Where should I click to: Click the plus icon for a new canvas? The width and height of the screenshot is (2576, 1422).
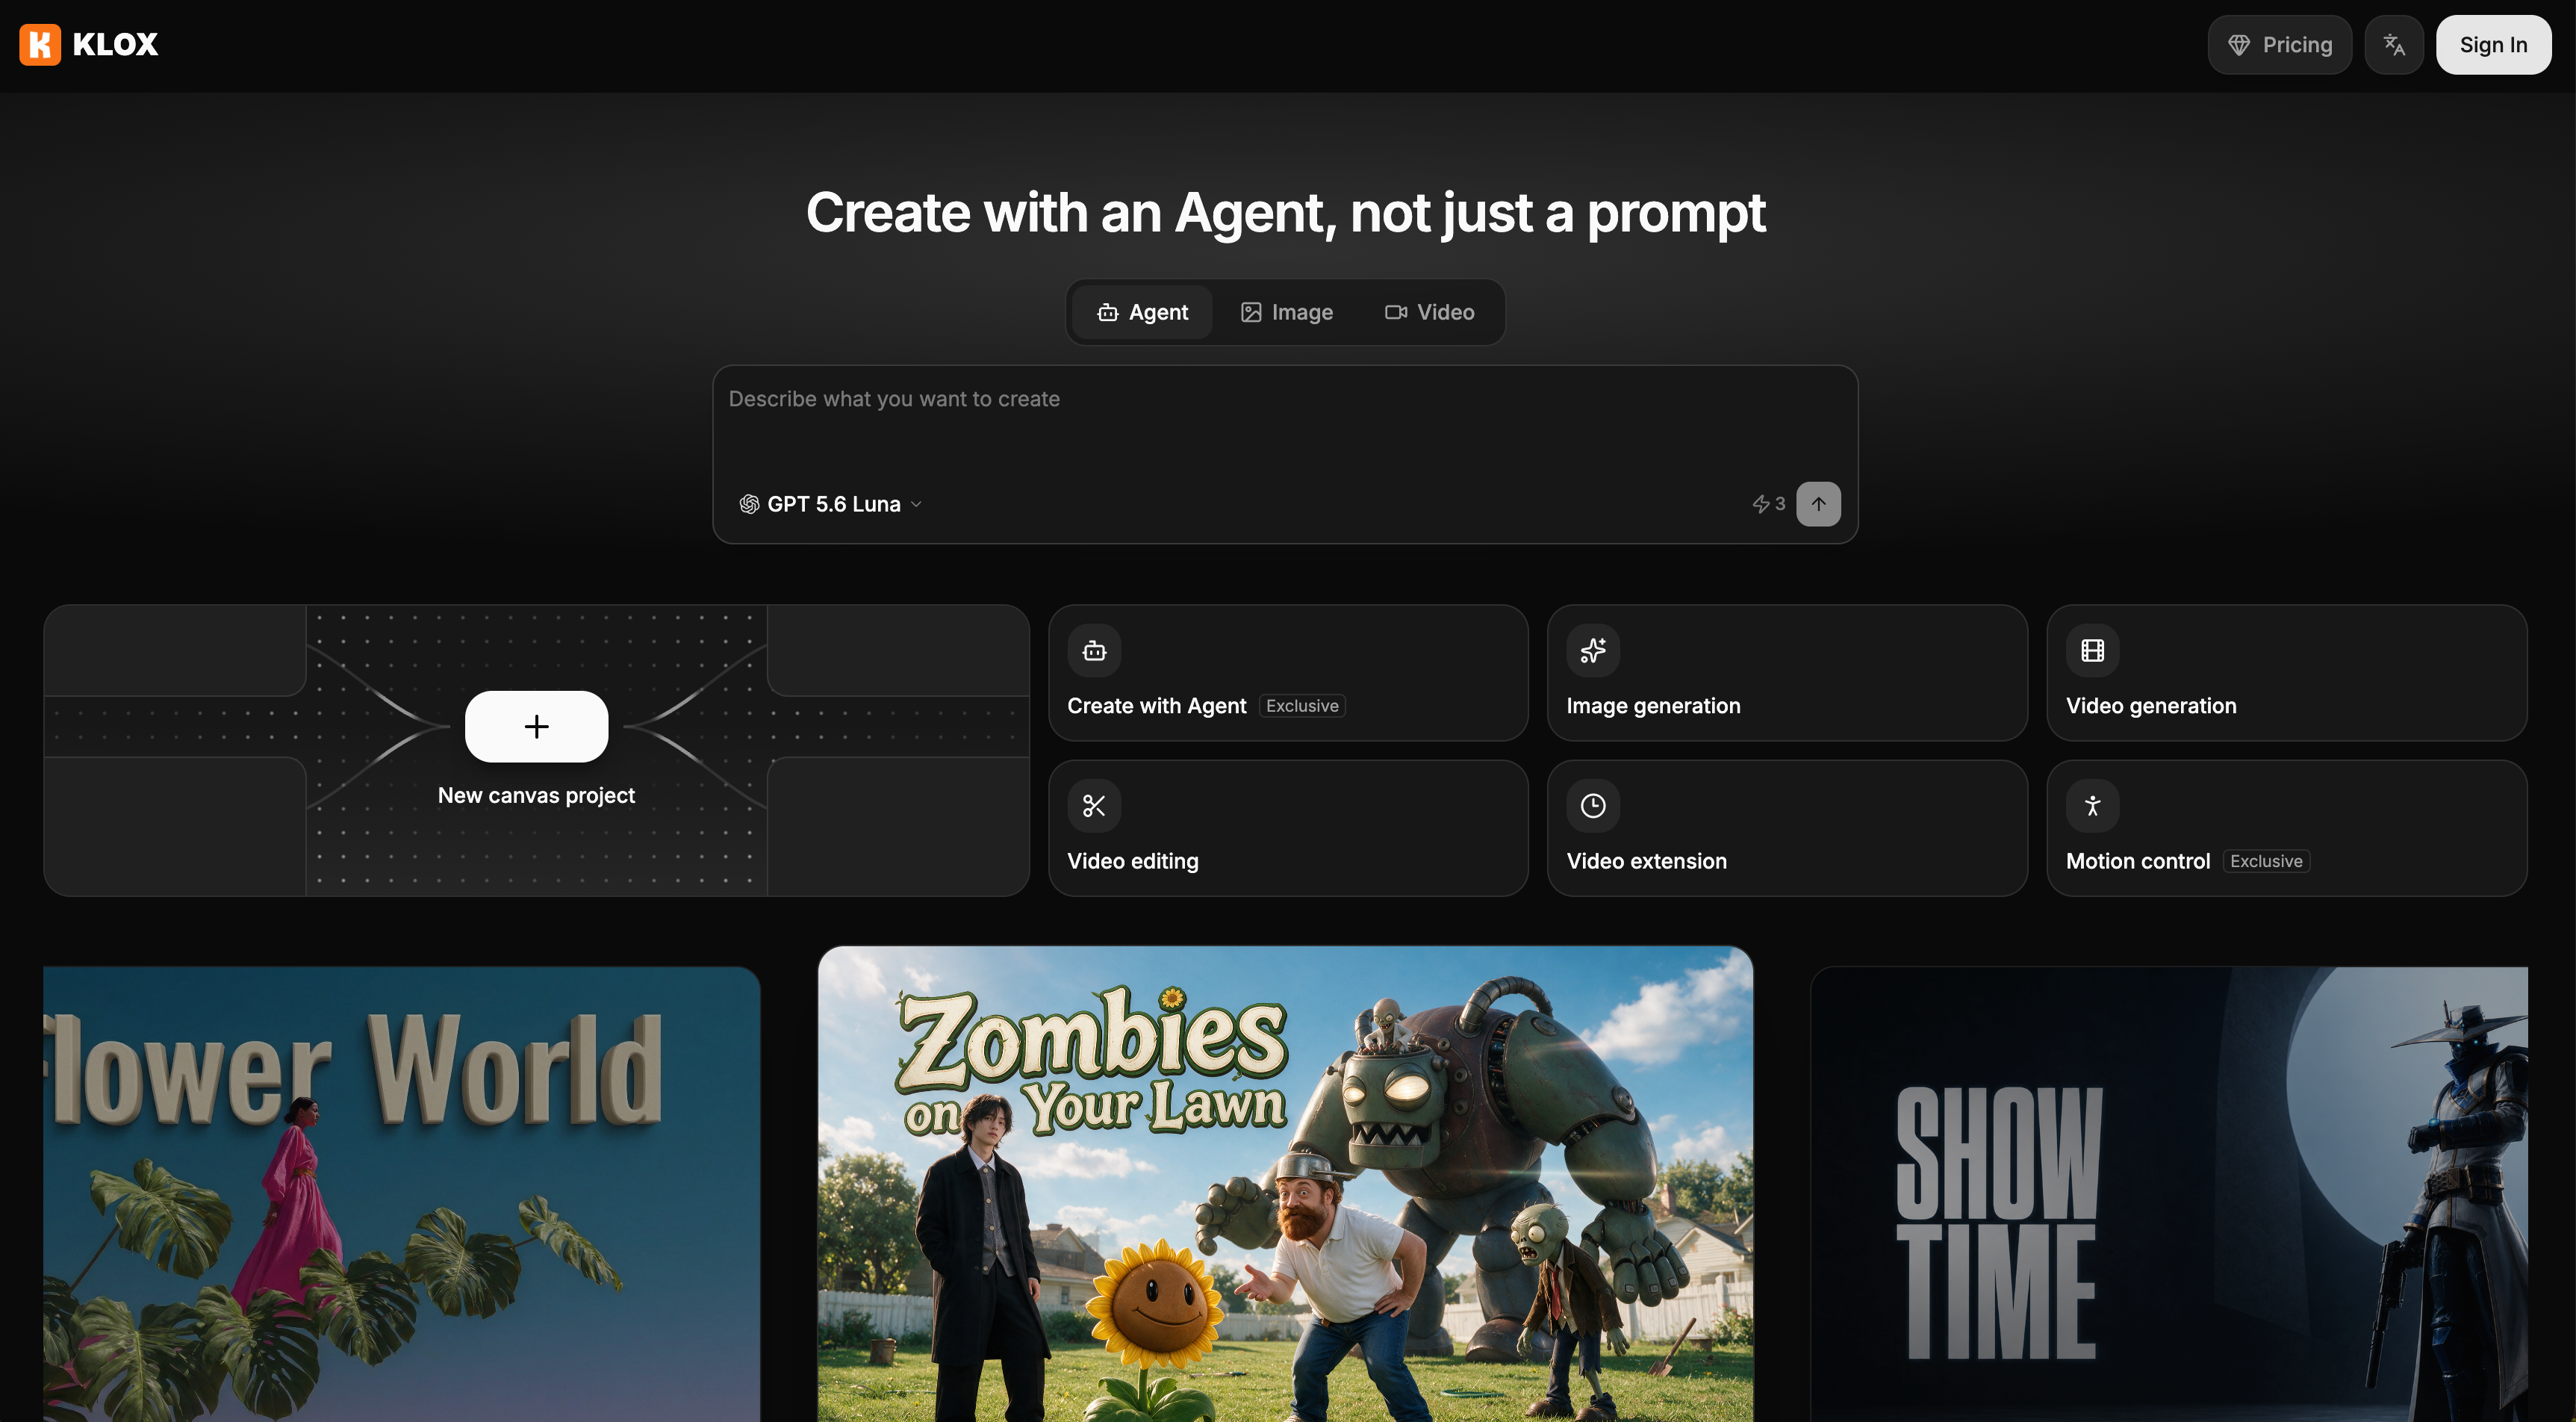(x=536, y=726)
